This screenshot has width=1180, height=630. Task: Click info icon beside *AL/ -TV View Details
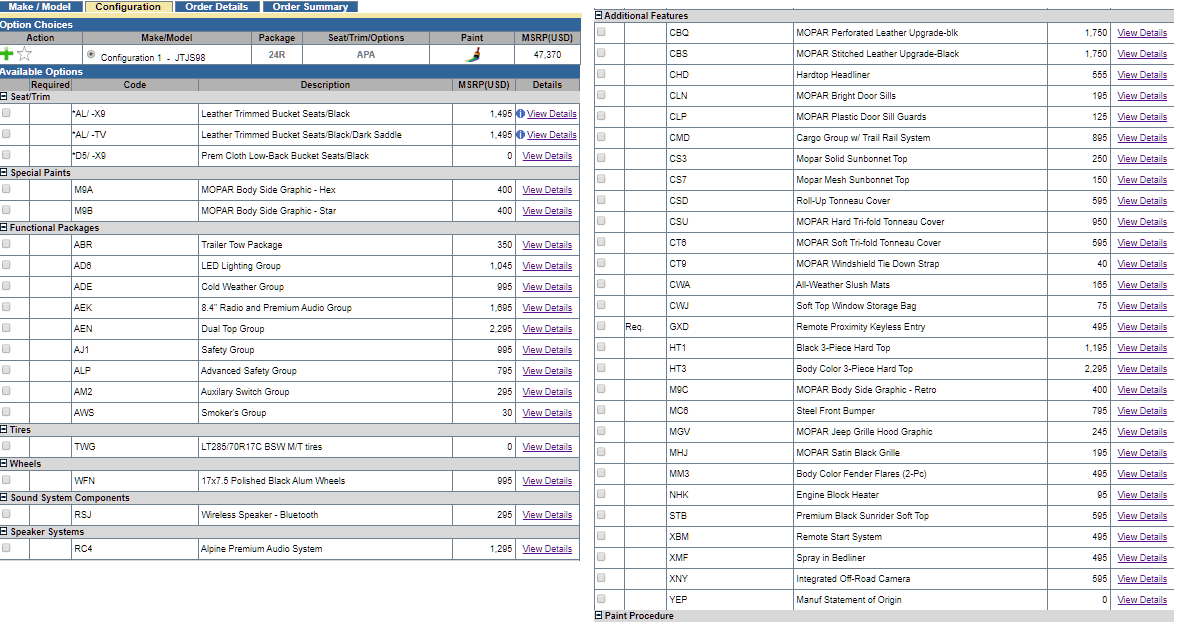tap(520, 135)
